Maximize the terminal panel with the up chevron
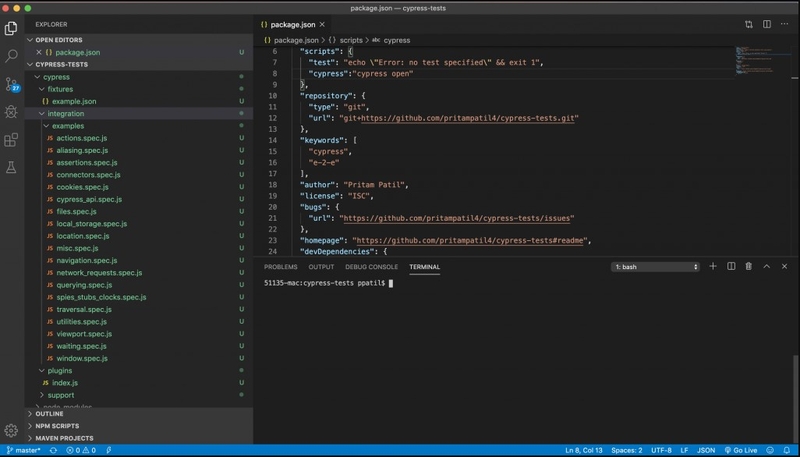 tap(766, 266)
